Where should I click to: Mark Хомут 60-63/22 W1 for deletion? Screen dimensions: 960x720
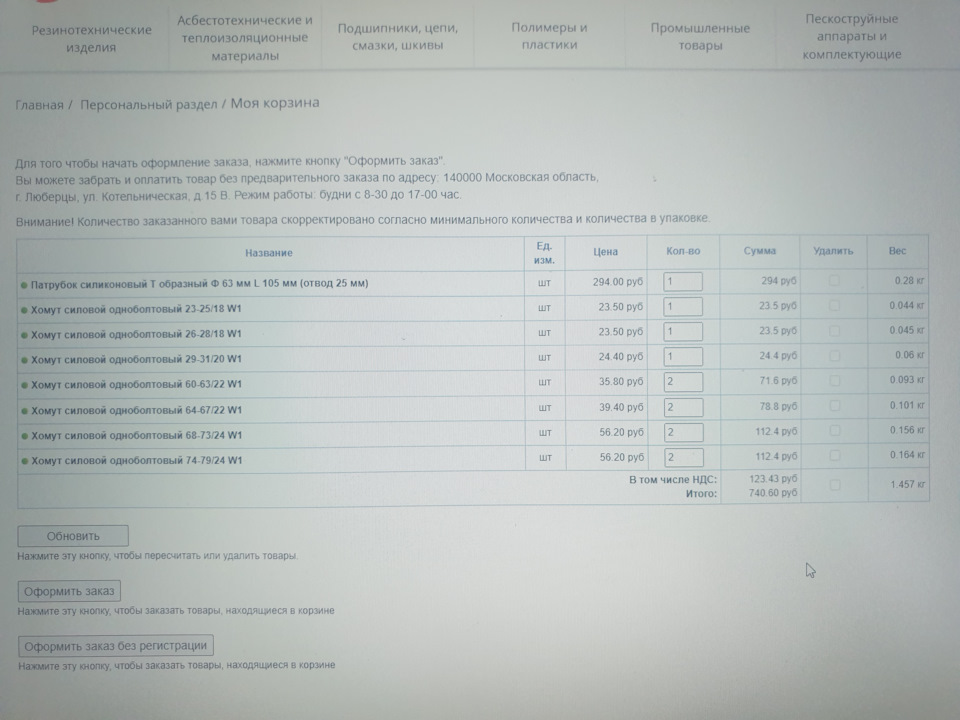[834, 380]
